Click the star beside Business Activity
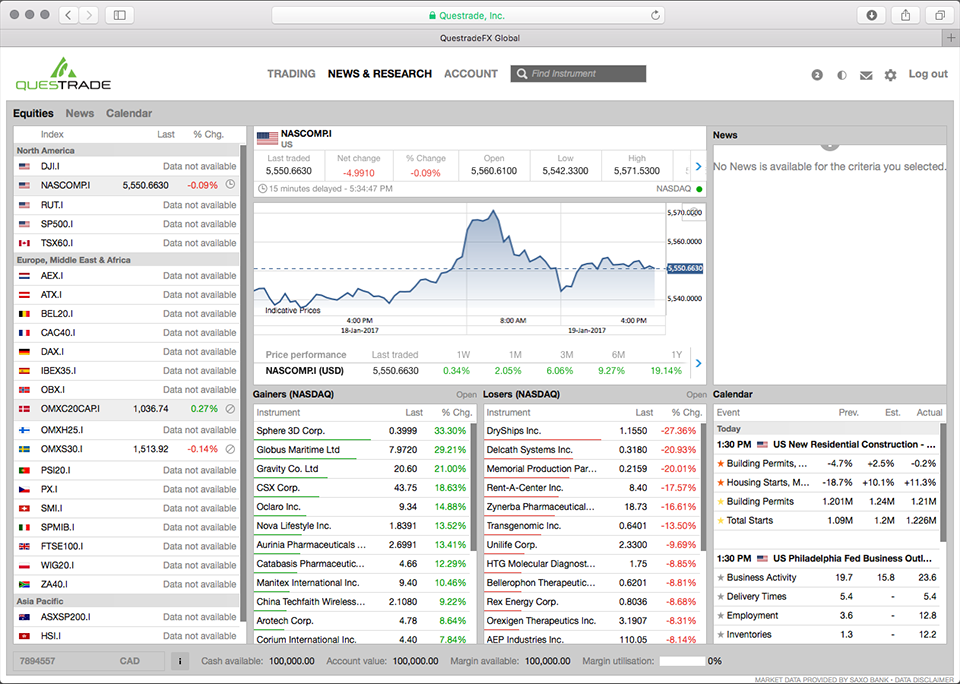The height and width of the screenshot is (684, 960). pyautogui.click(x=721, y=577)
